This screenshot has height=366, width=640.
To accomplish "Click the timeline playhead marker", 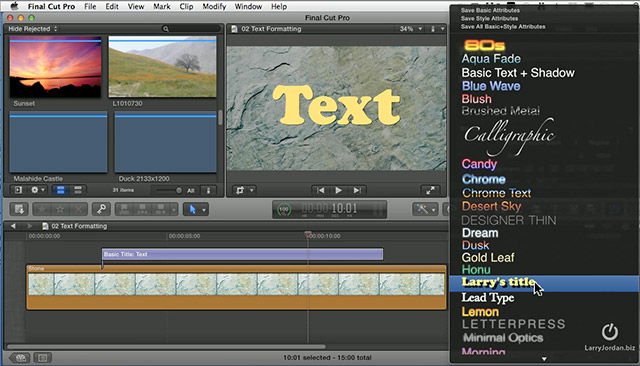I will [308, 234].
